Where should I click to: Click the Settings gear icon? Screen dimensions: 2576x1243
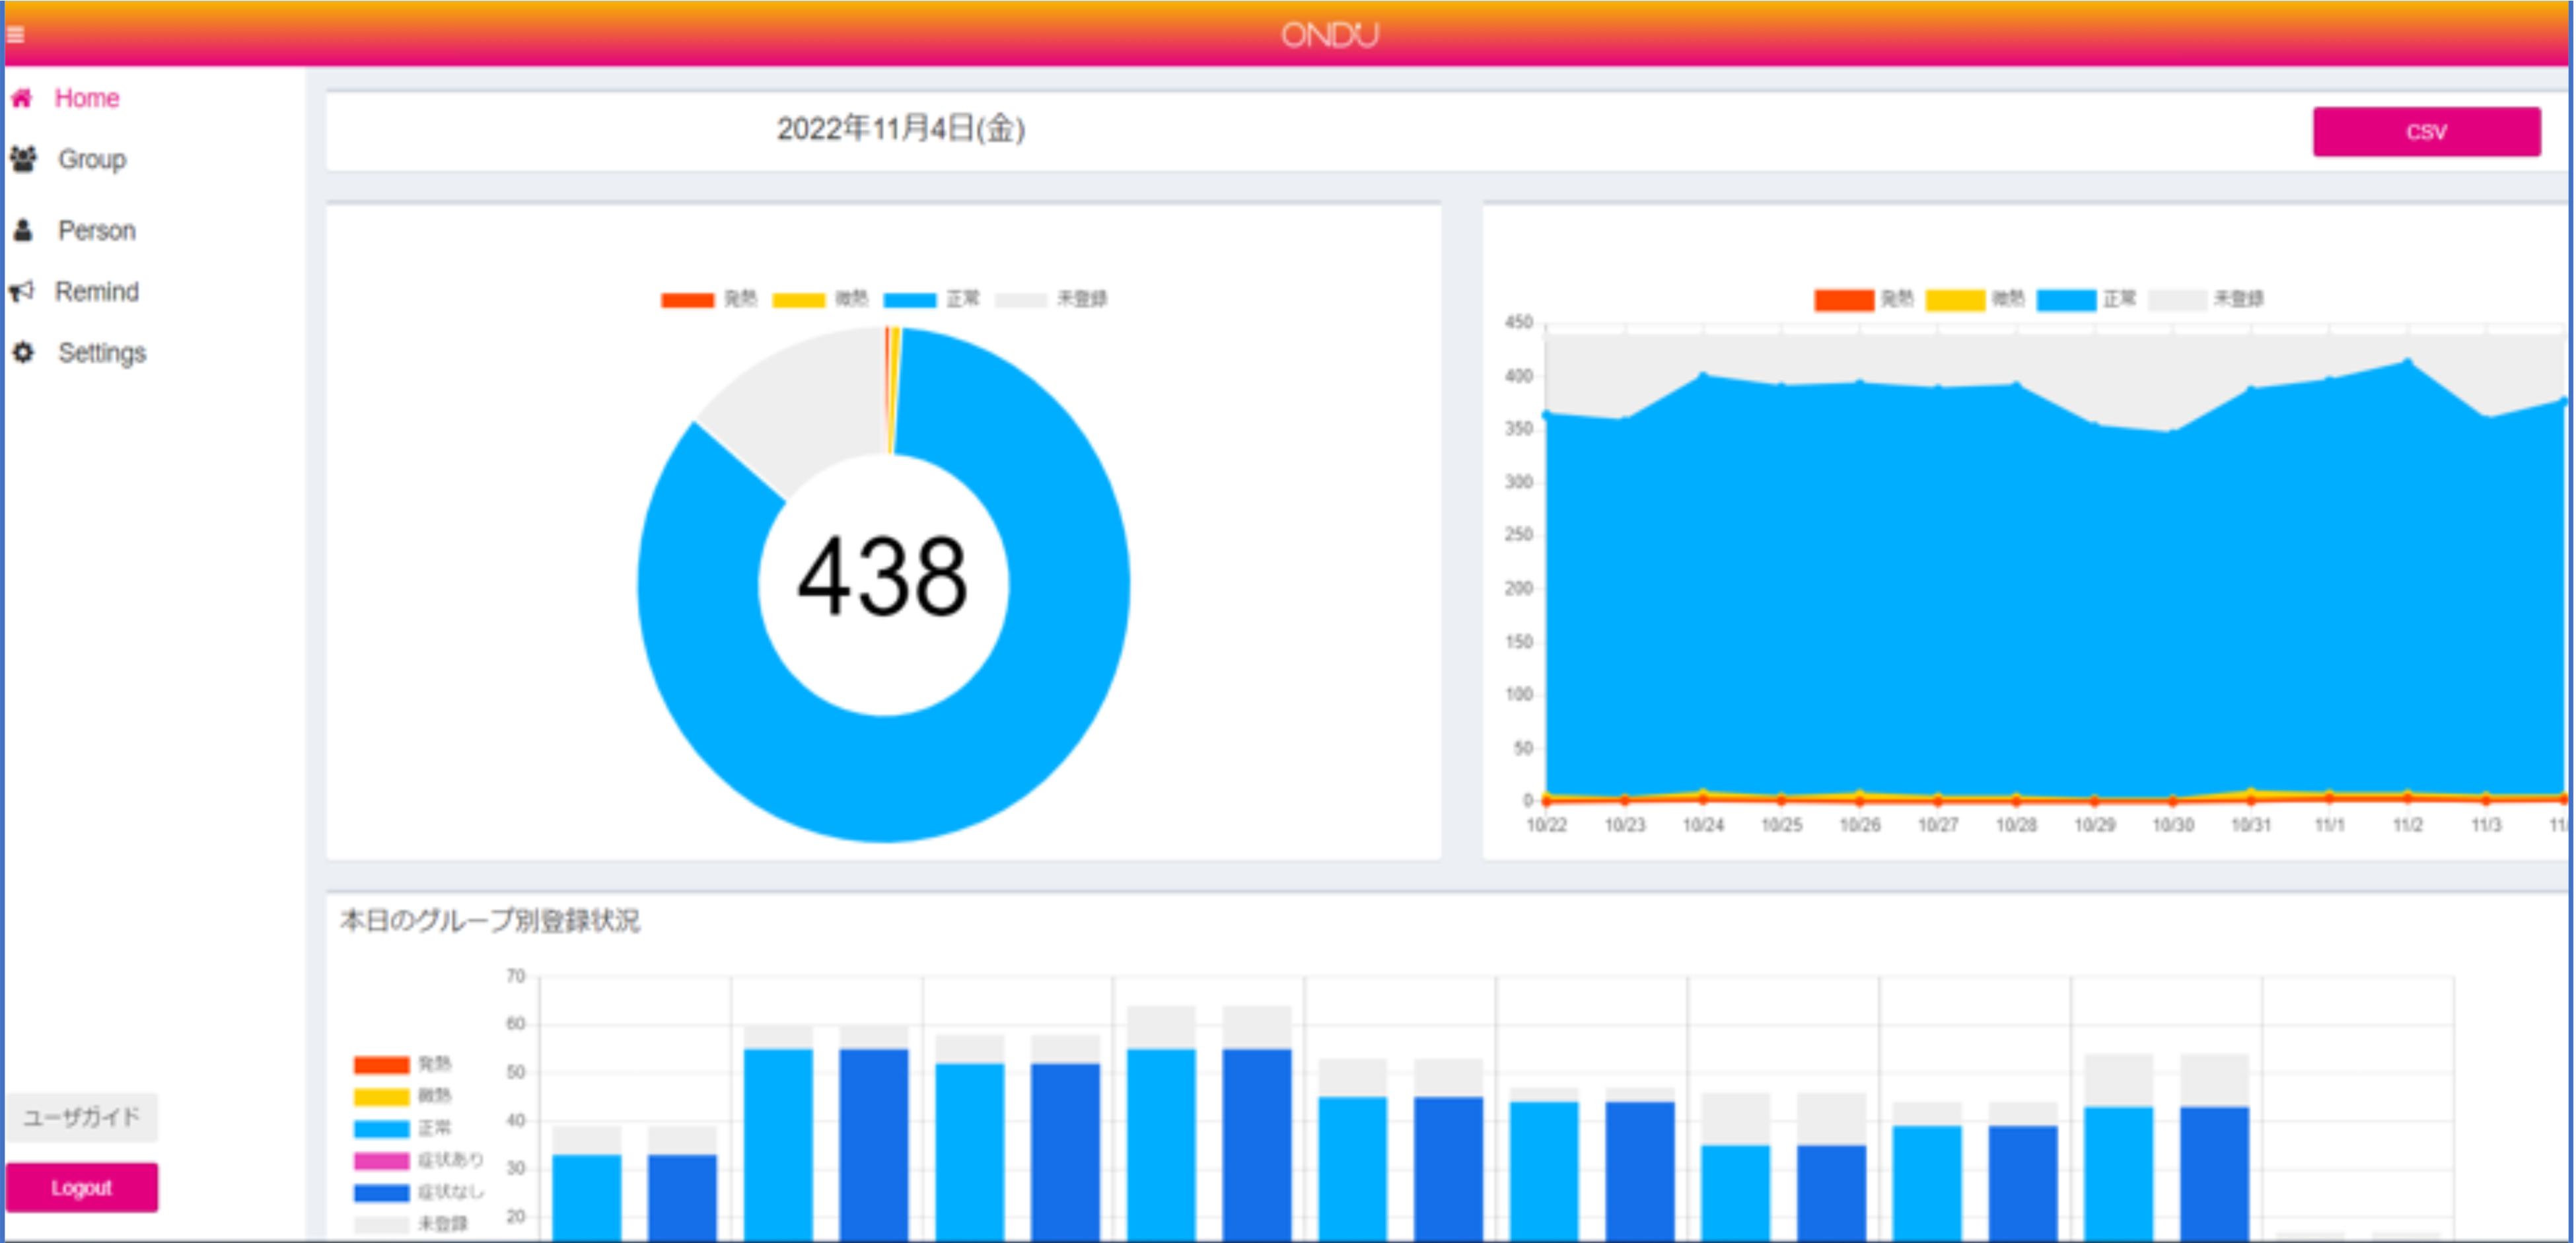coord(23,353)
